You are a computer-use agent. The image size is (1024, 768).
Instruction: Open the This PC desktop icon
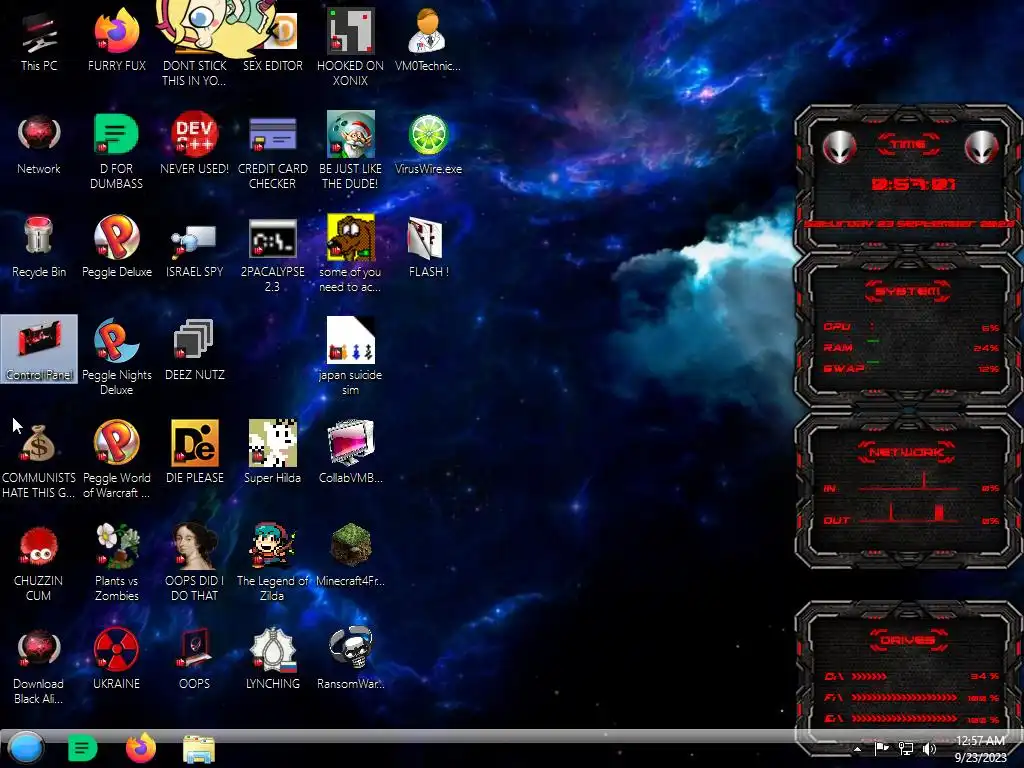(x=39, y=42)
